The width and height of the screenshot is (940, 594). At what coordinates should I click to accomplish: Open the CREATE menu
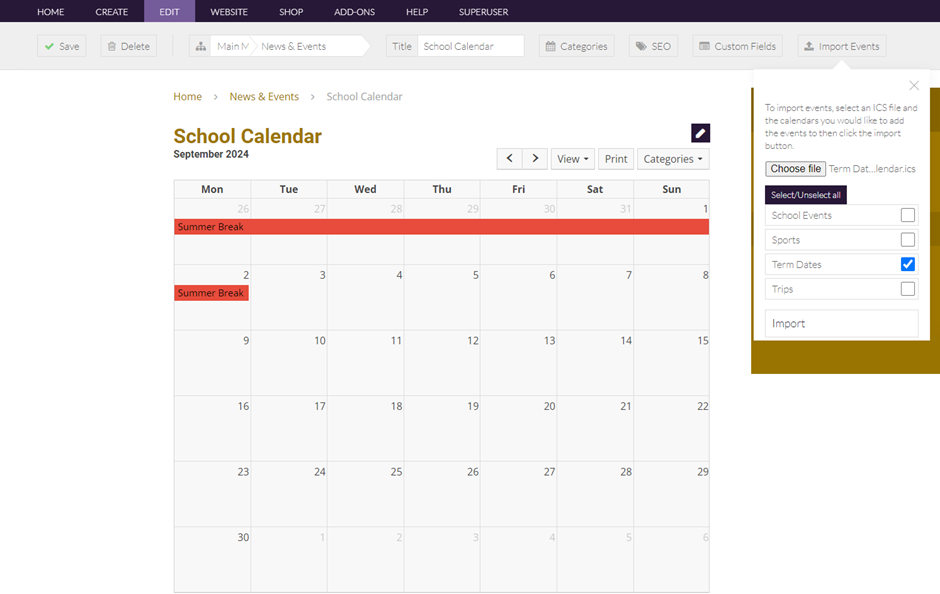(112, 11)
